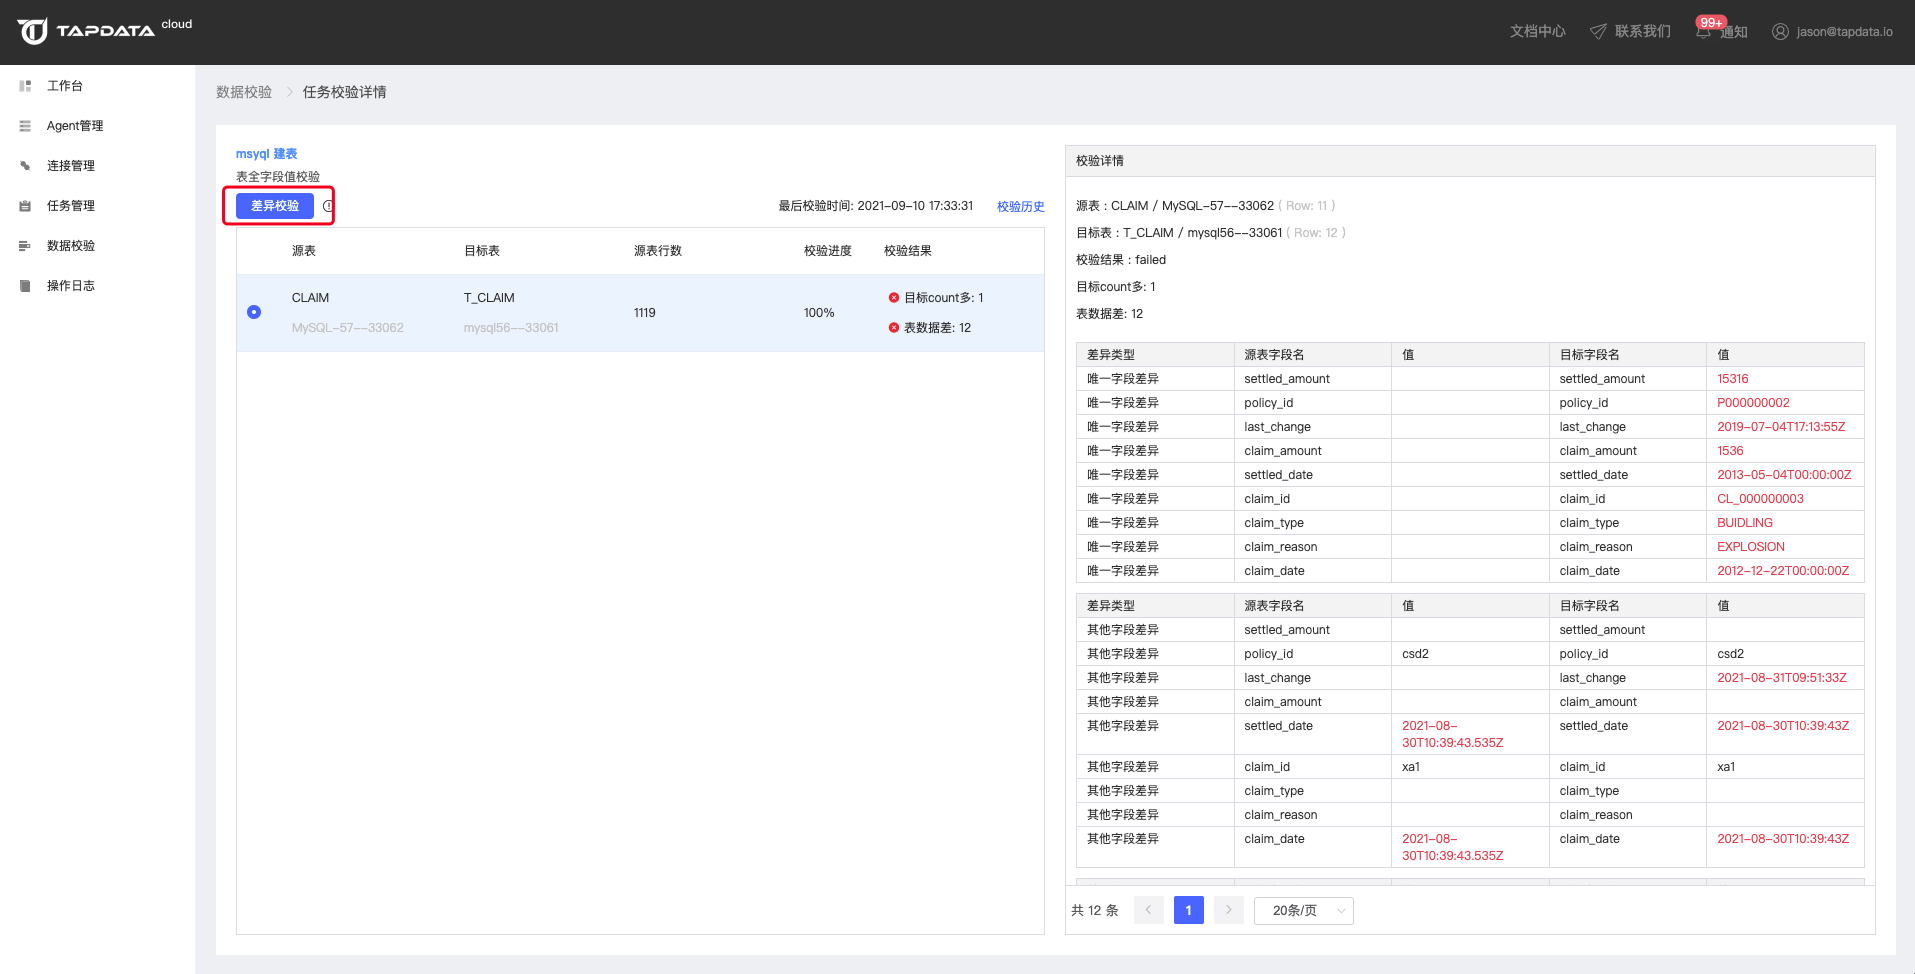Screen dimensions: 1915x974
Task: Click the 任务管理 sidebar icon
Action: pos(25,206)
